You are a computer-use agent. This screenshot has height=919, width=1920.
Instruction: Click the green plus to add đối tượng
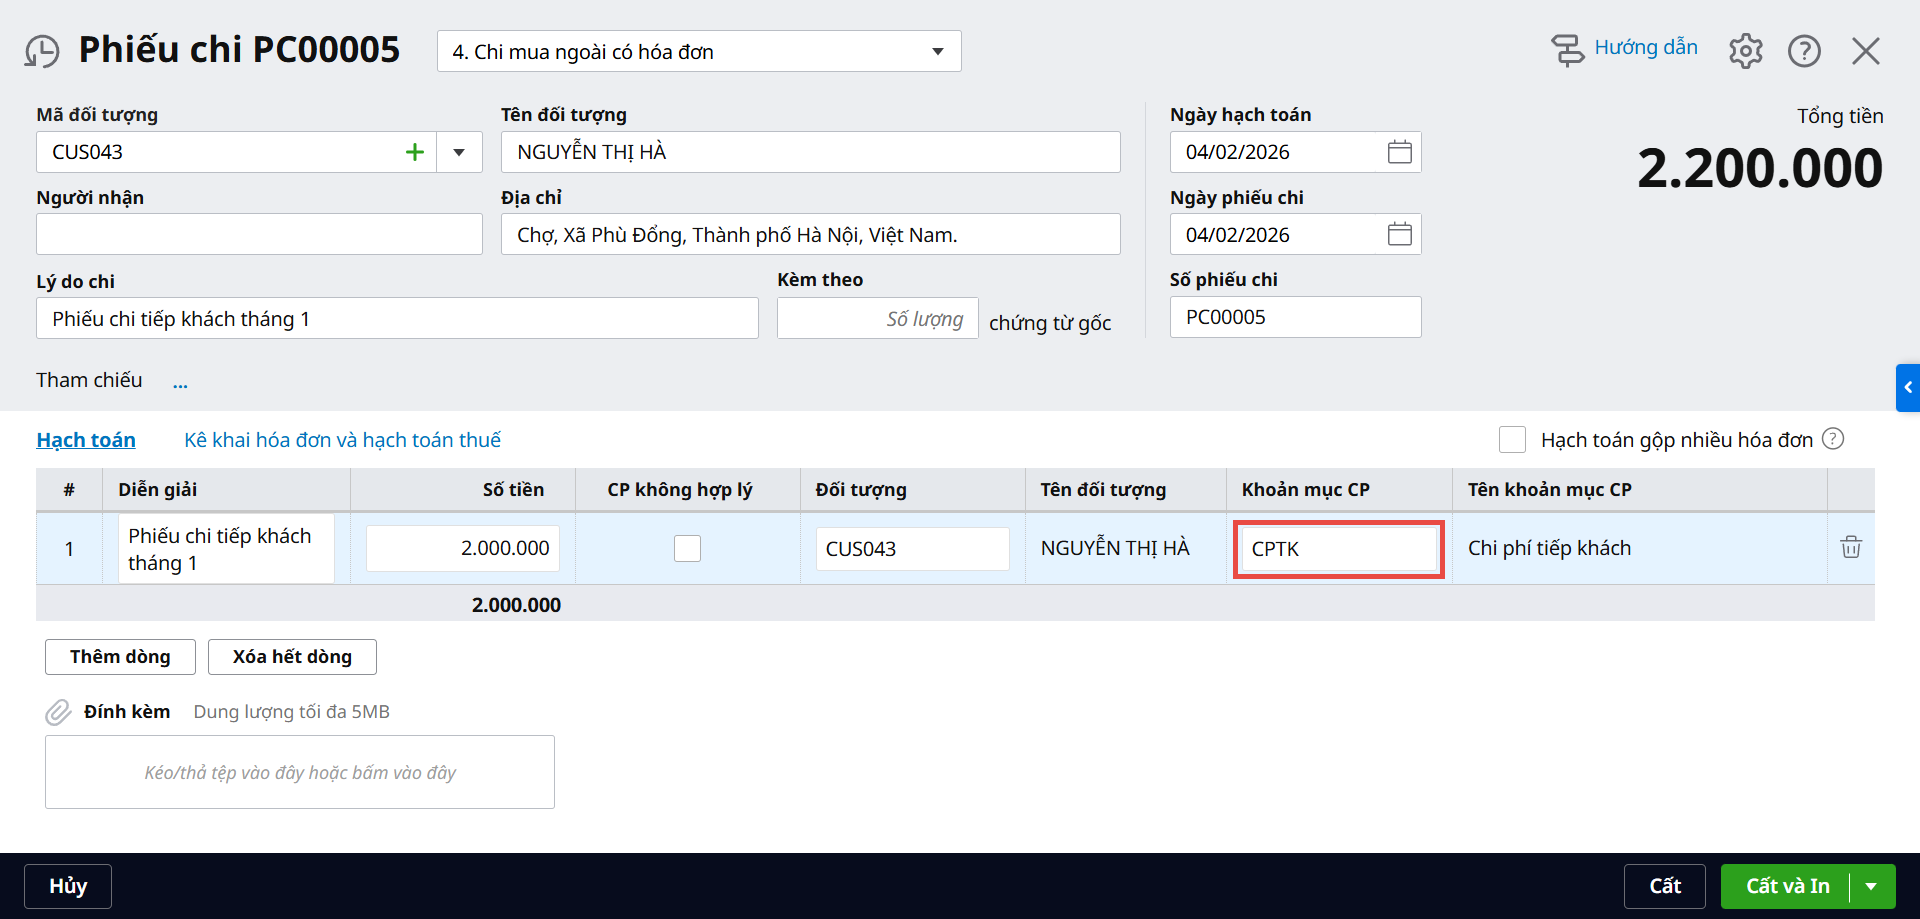point(415,152)
